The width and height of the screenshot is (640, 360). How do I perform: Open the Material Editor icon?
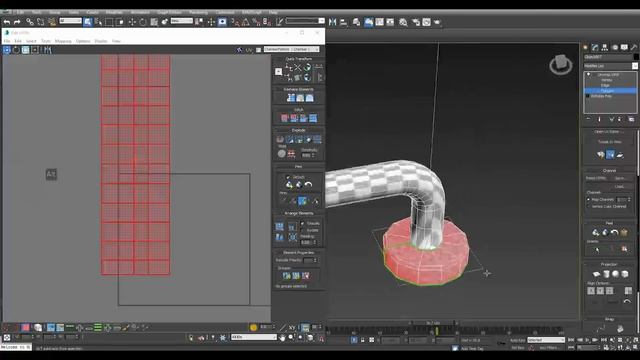click(403, 22)
